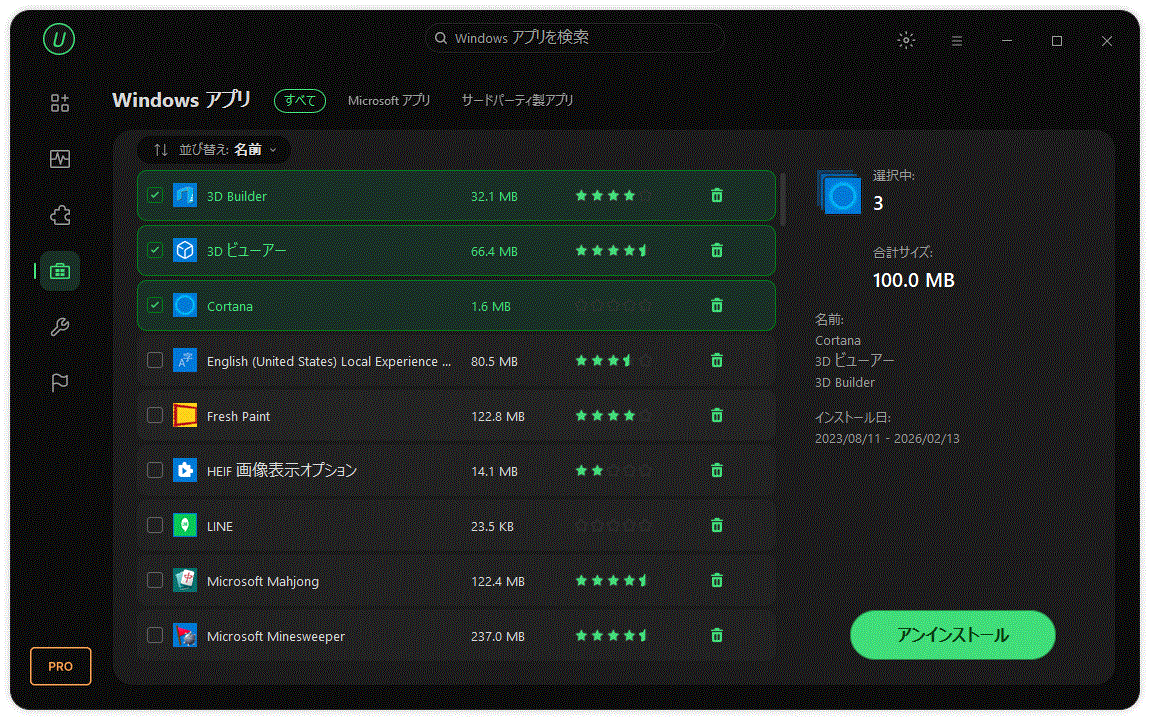This screenshot has width=1150, height=720.
Task: Delete English Local Experience via trash icon
Action: (x=717, y=361)
